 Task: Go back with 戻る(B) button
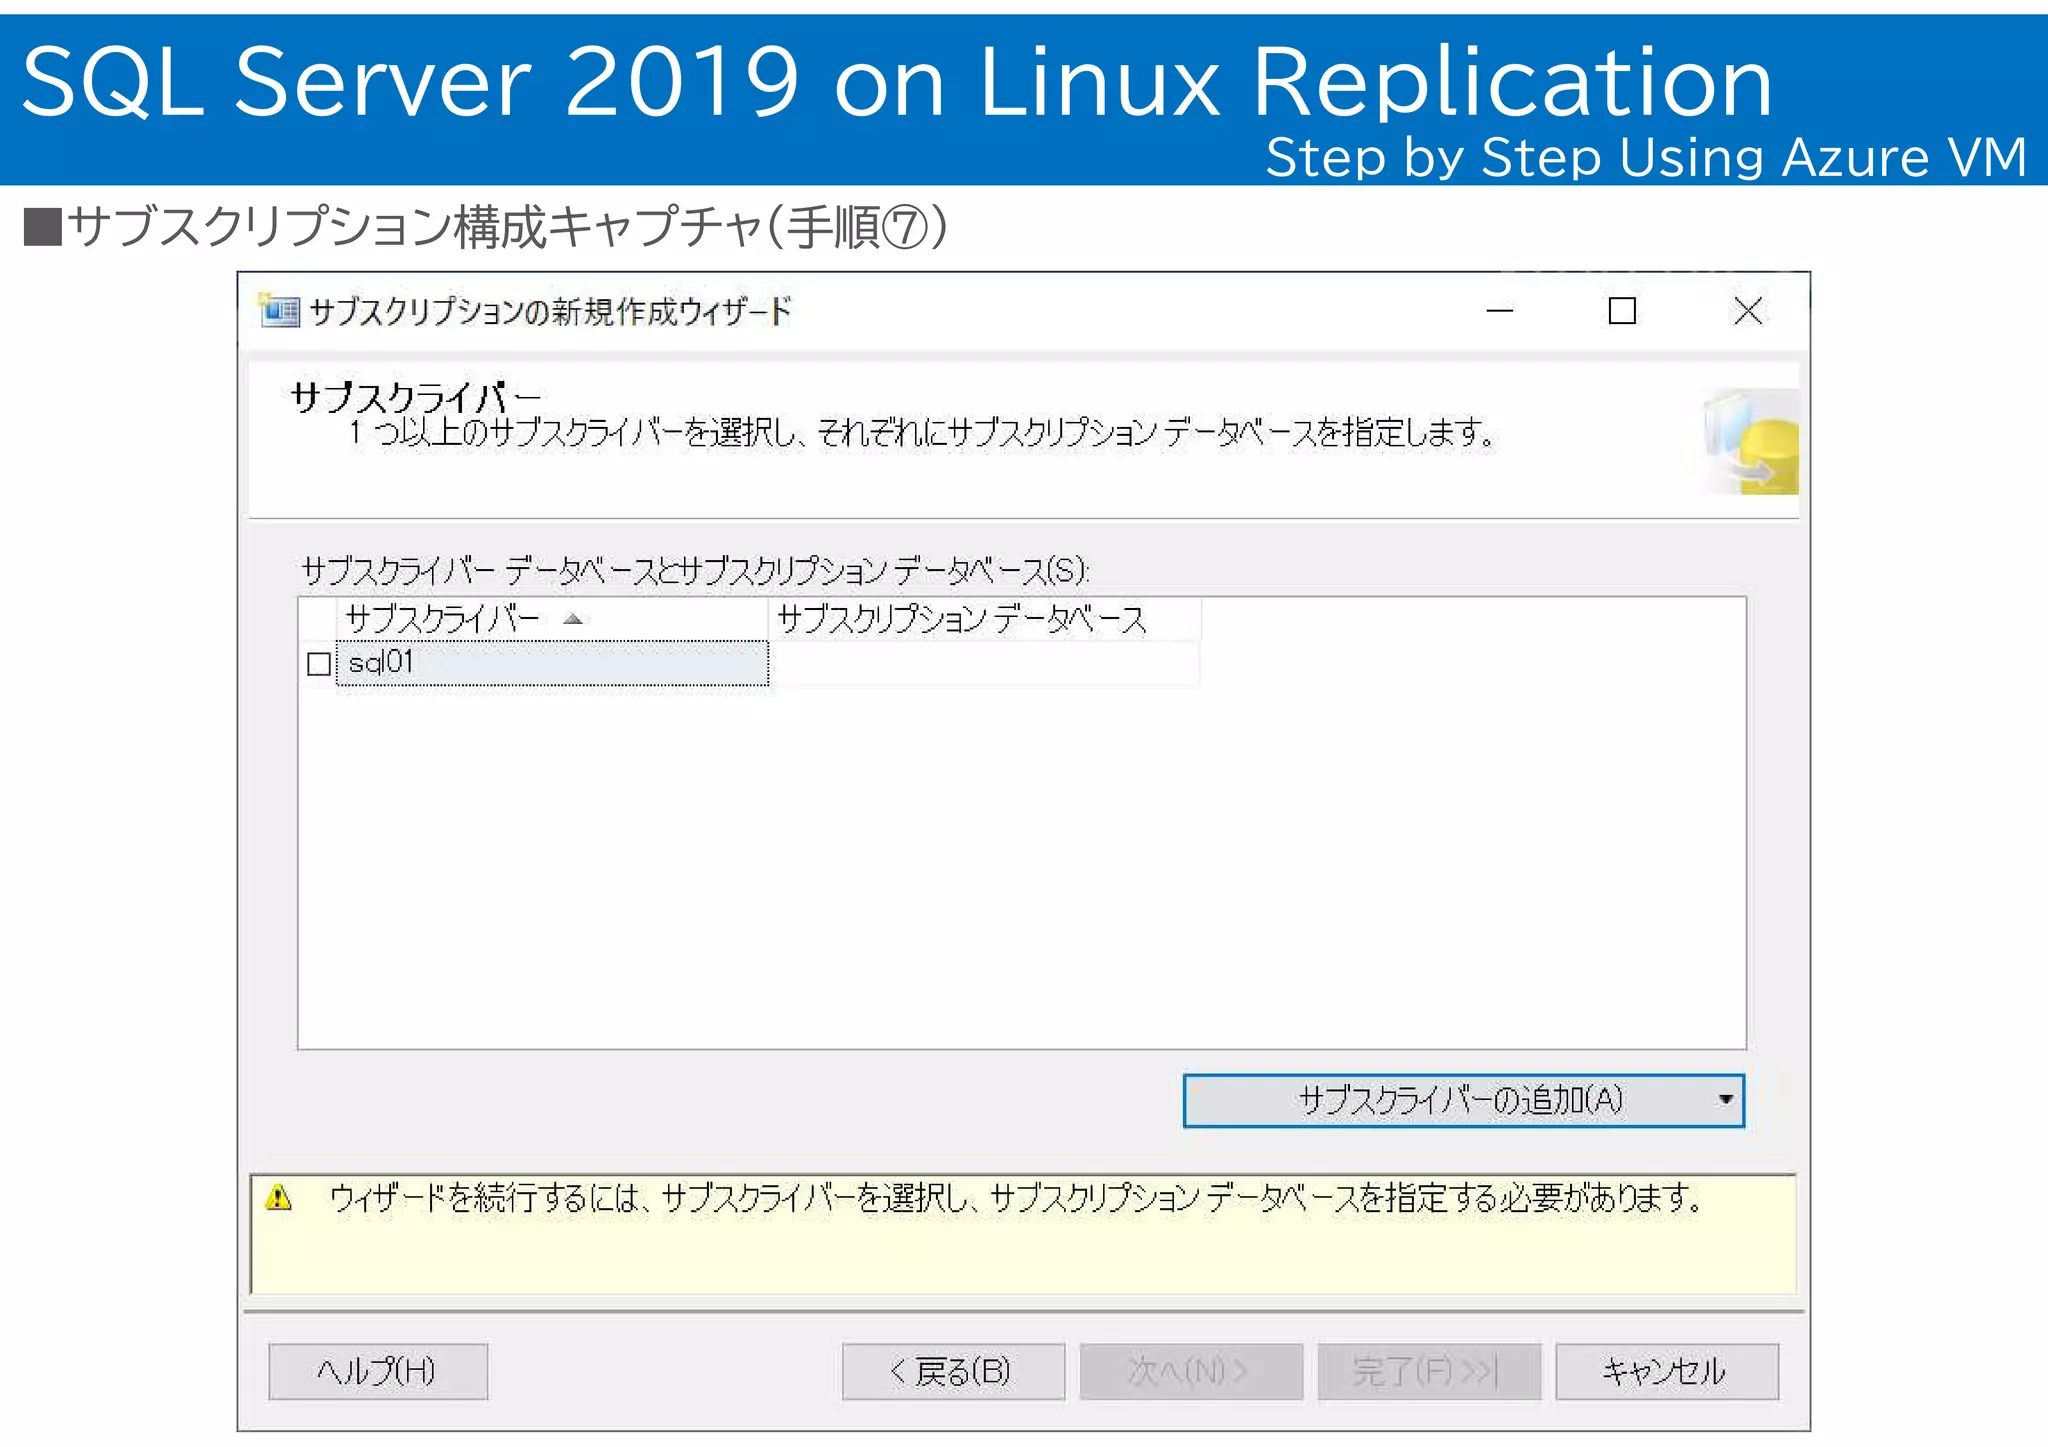(x=953, y=1371)
